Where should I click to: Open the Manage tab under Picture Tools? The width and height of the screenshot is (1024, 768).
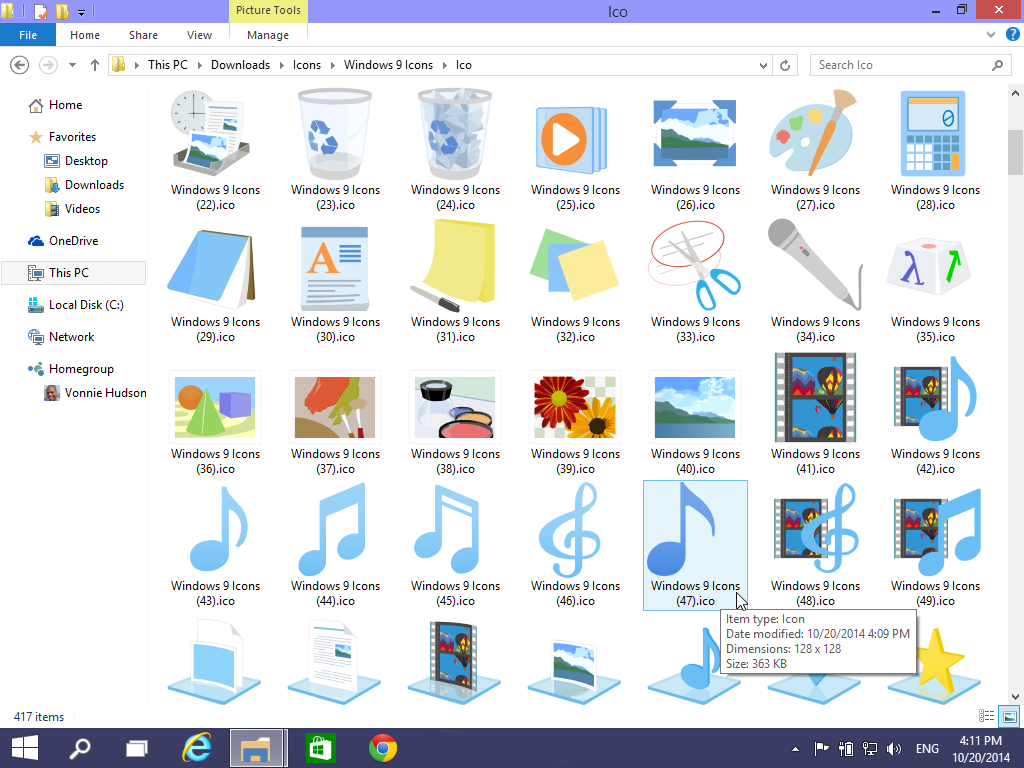(x=267, y=35)
